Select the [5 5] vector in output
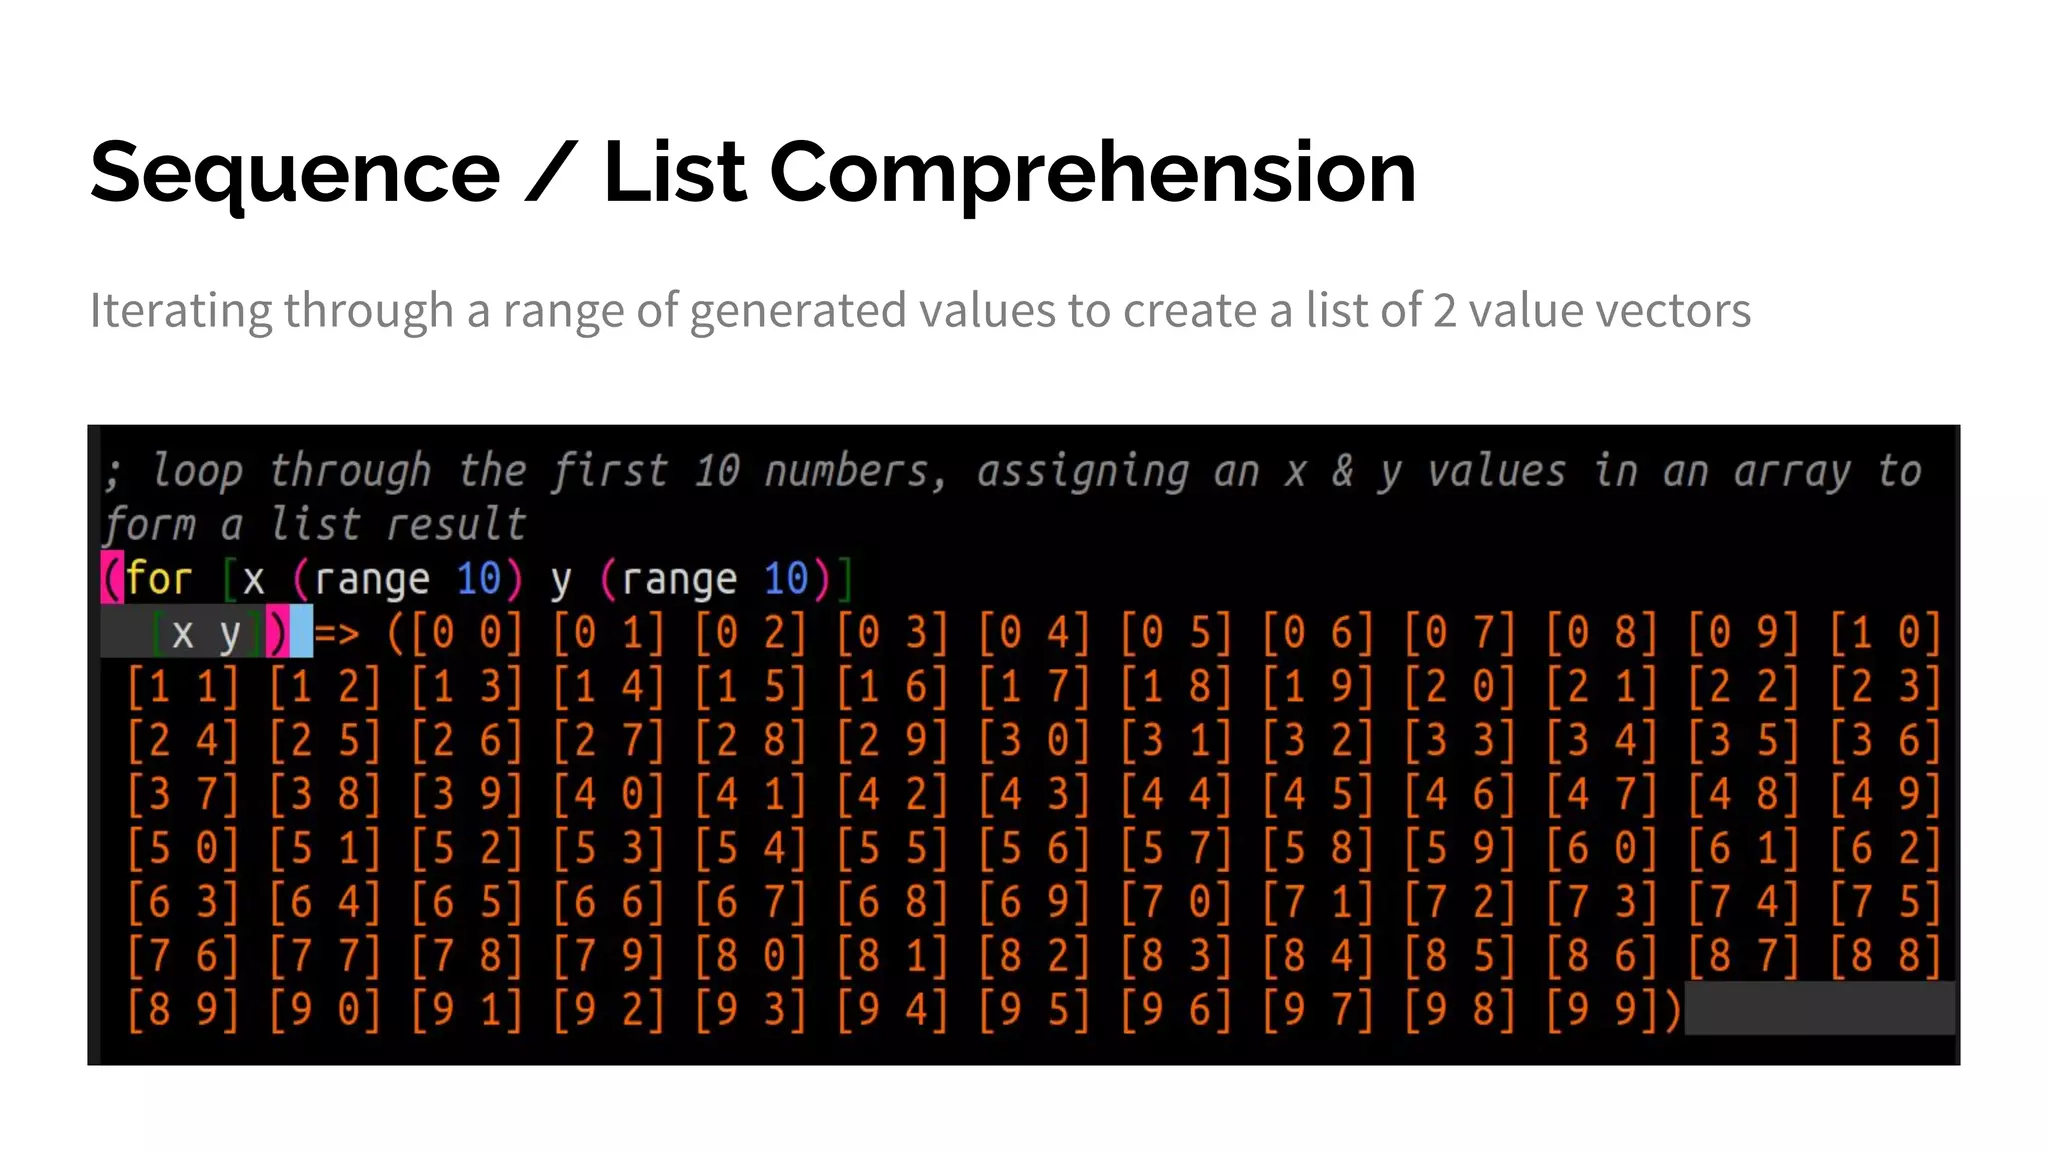The width and height of the screenshot is (2048, 1152). coord(891,848)
